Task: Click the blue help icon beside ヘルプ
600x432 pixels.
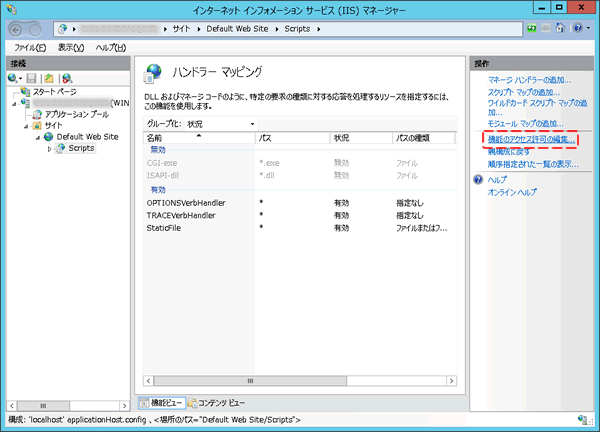Action: pyautogui.click(x=478, y=179)
